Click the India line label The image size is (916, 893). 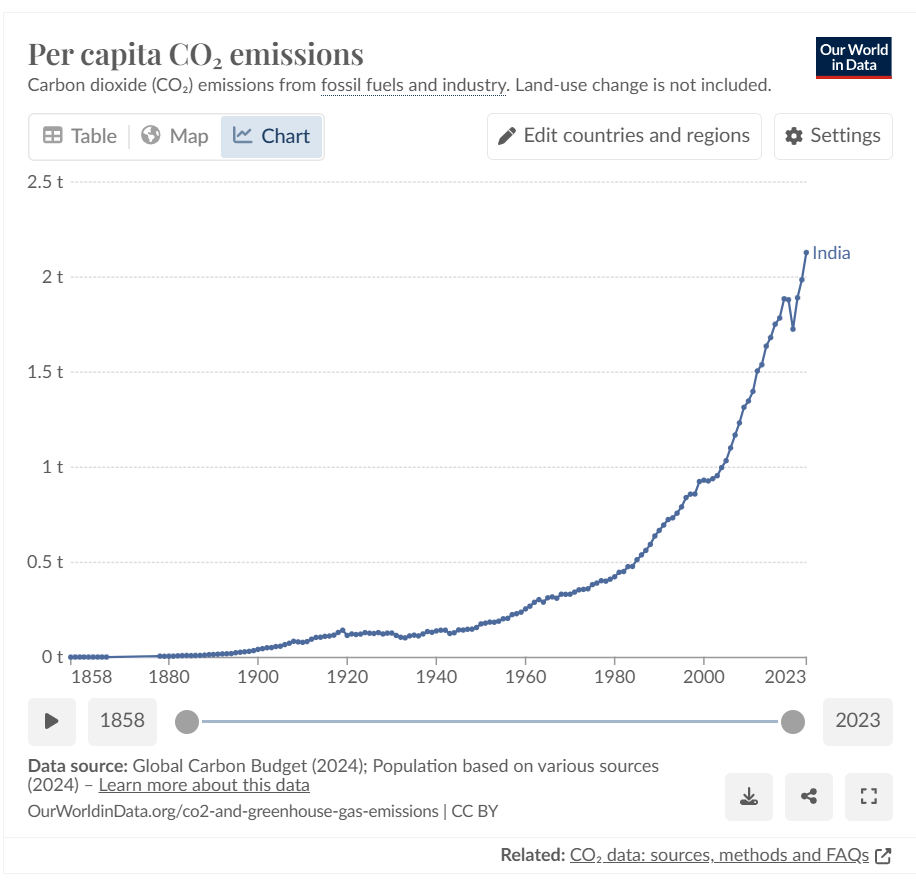(x=831, y=253)
